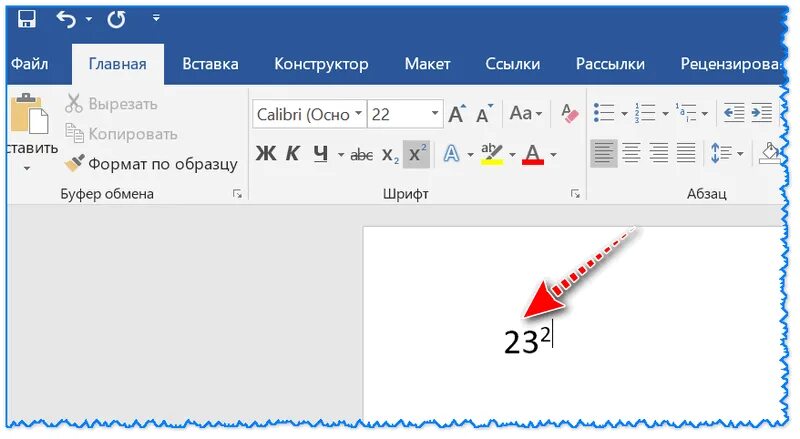This screenshot has width=800, height=439.
Task: Toggle superscript x² formatting
Action: (x=416, y=154)
